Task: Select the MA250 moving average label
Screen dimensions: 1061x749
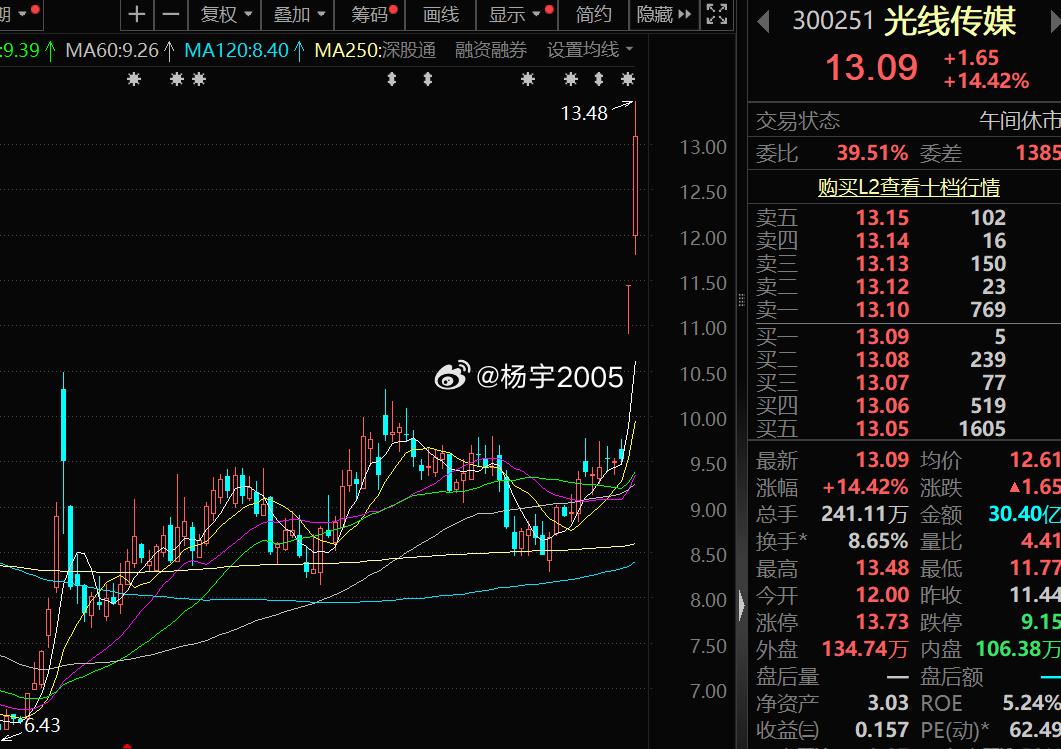Action: coord(346,50)
